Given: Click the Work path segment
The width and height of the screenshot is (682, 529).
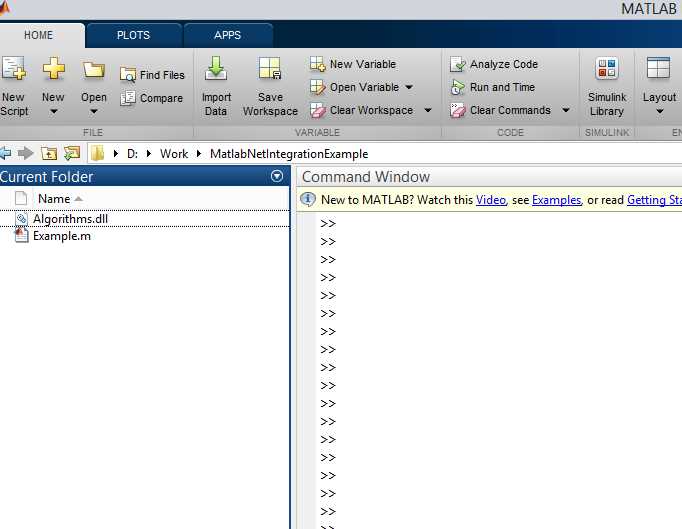Looking at the screenshot, I should pyautogui.click(x=174, y=154).
